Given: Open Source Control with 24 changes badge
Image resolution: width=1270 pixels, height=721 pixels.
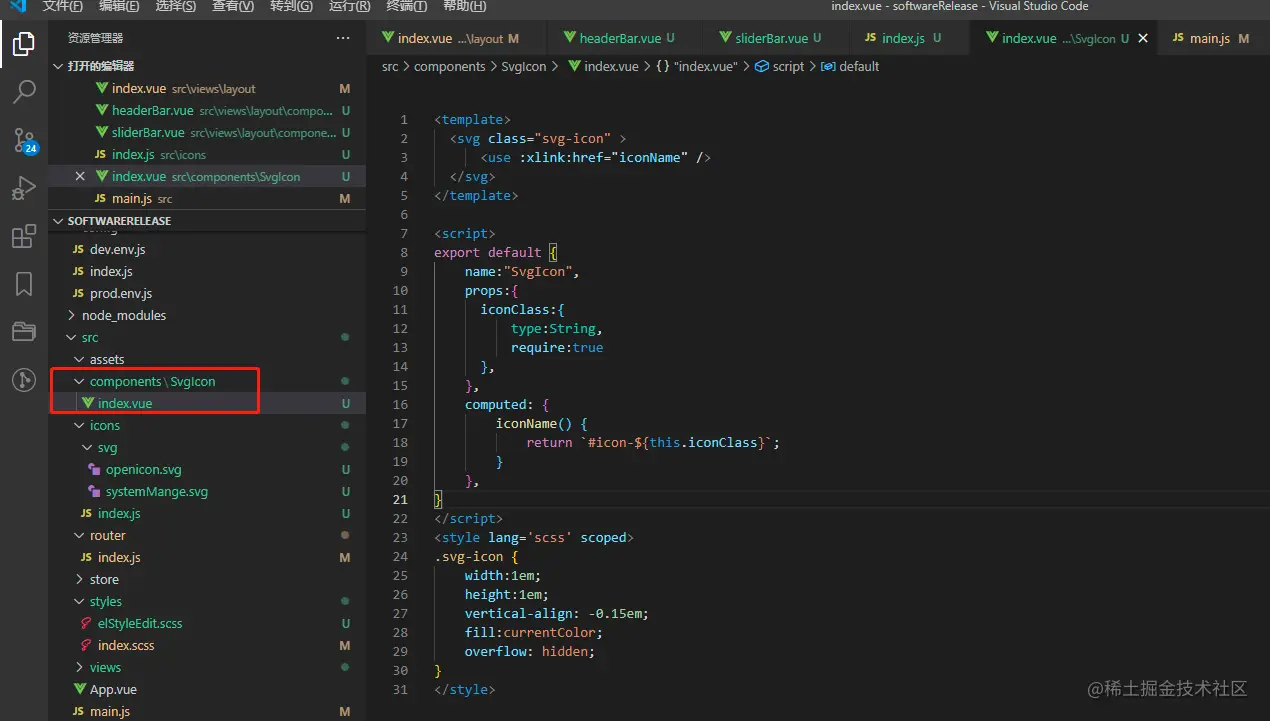Looking at the screenshot, I should (24, 140).
